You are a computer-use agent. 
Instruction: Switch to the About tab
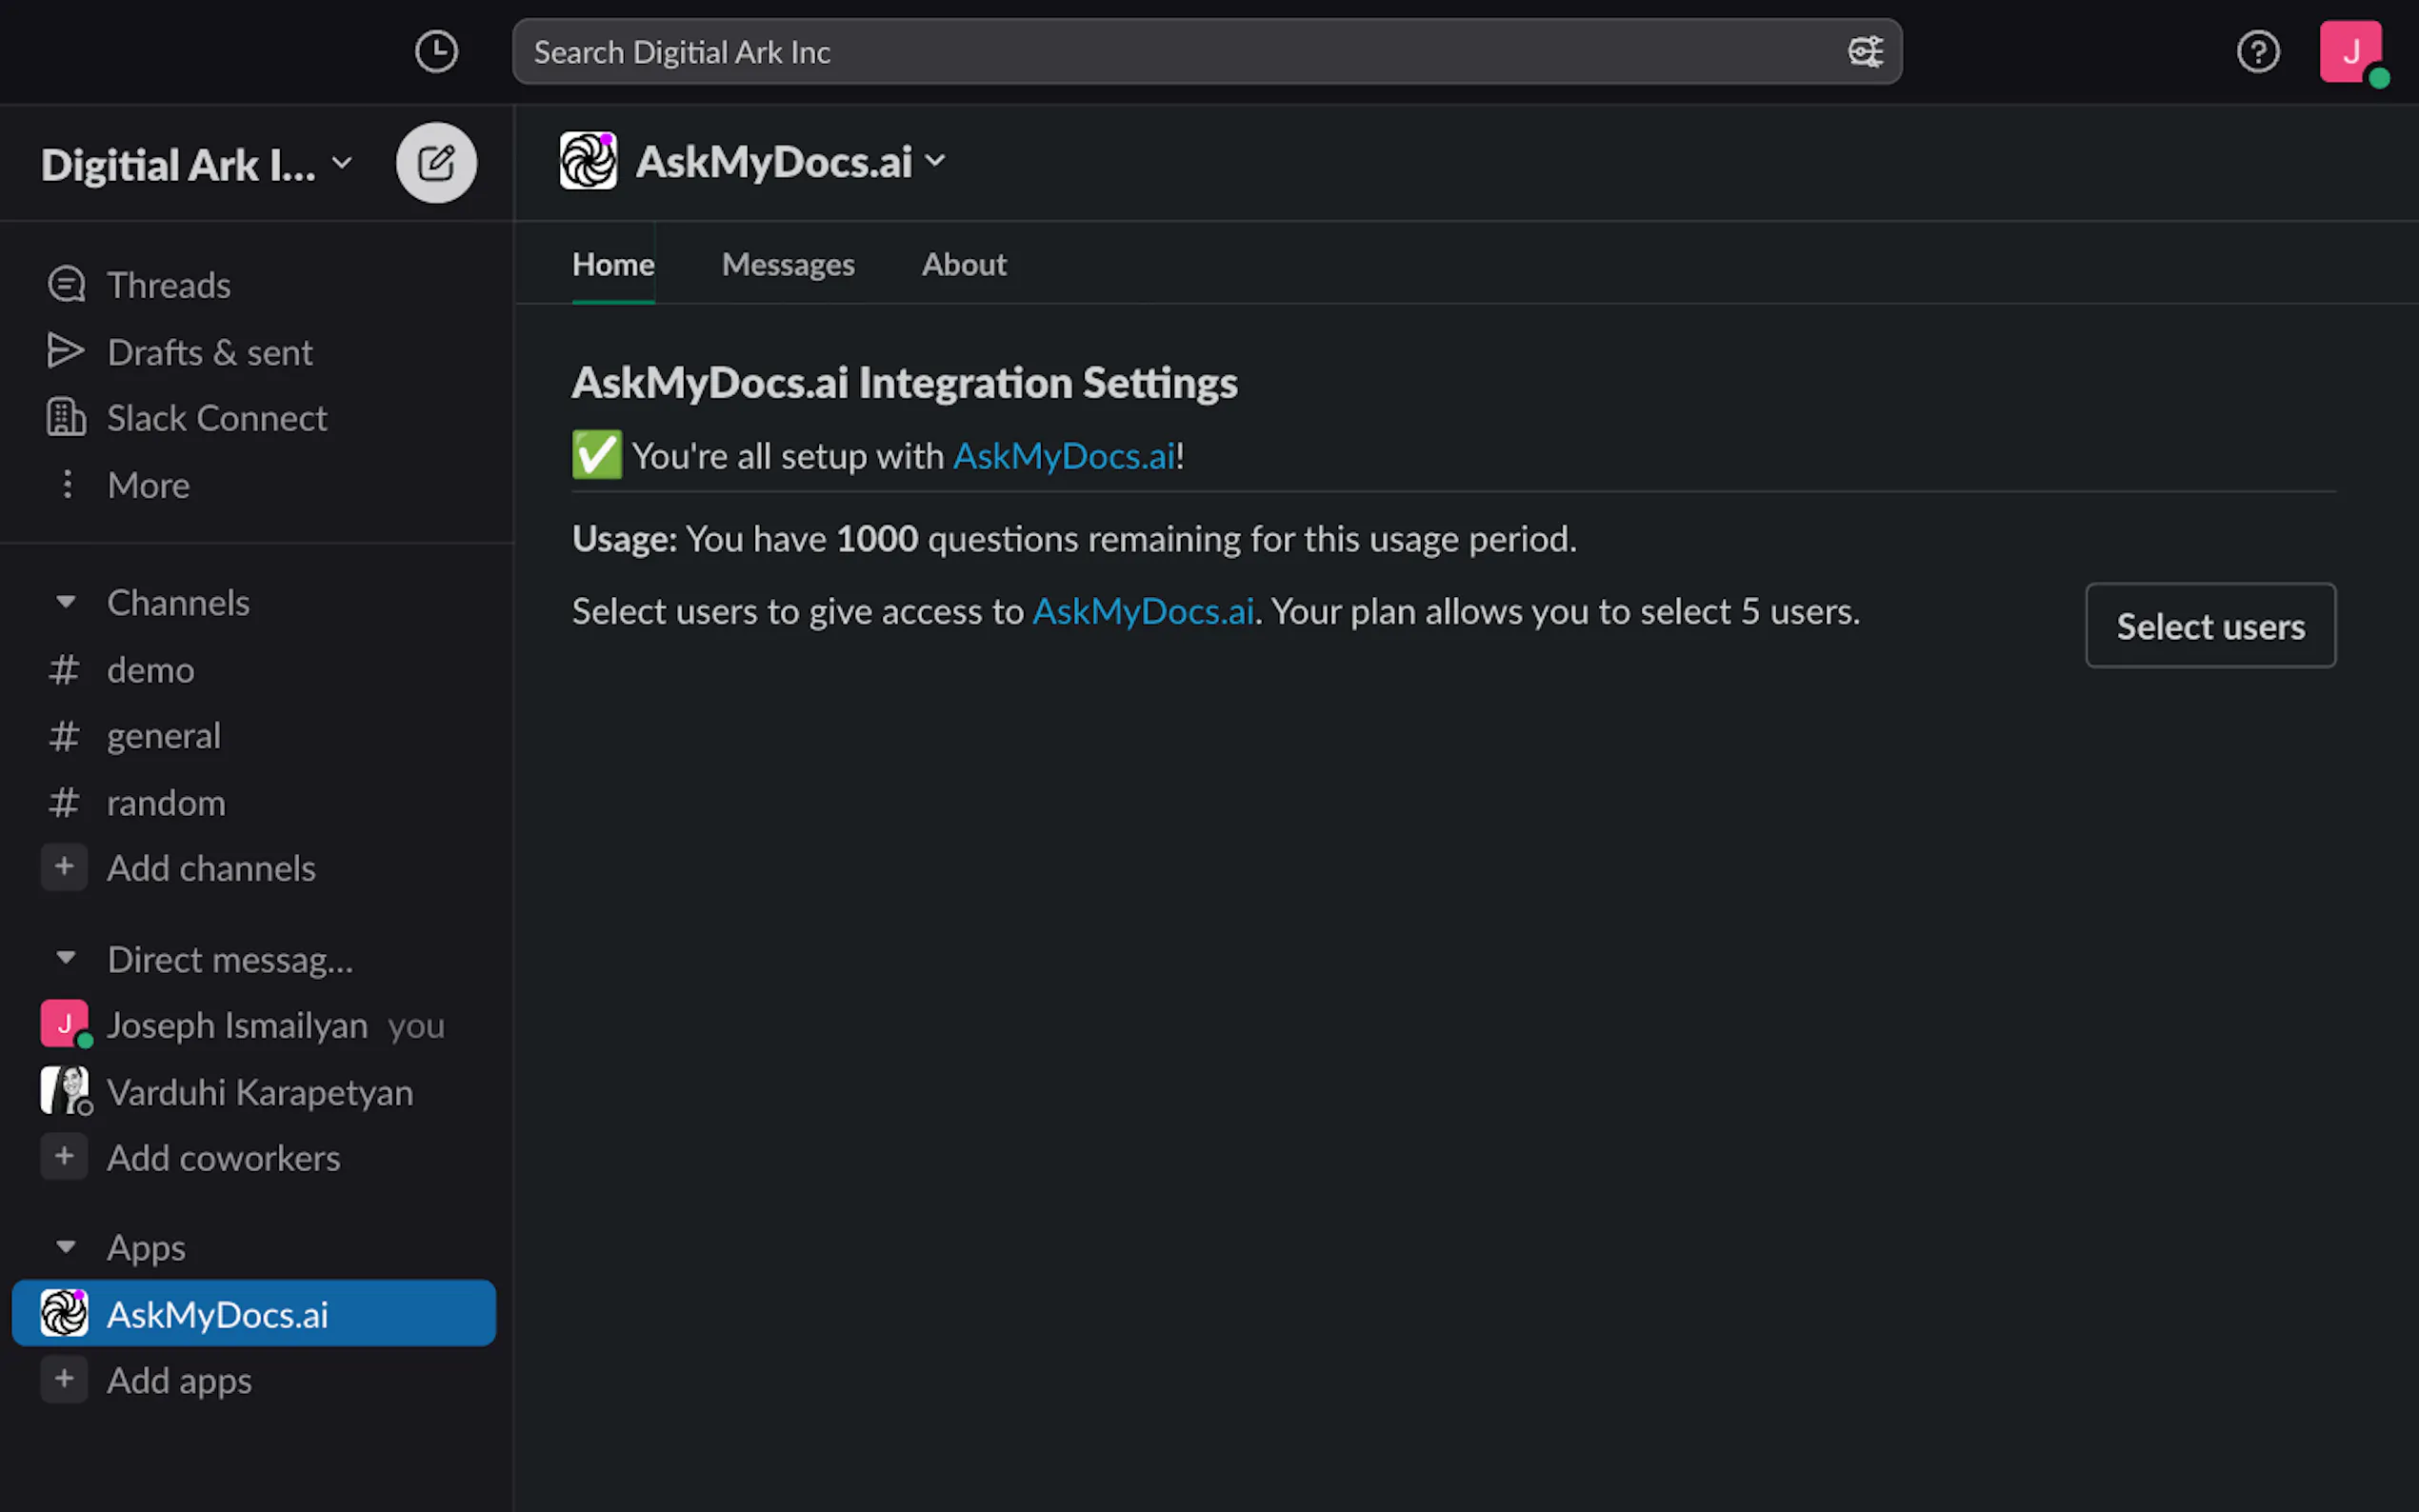coord(964,264)
